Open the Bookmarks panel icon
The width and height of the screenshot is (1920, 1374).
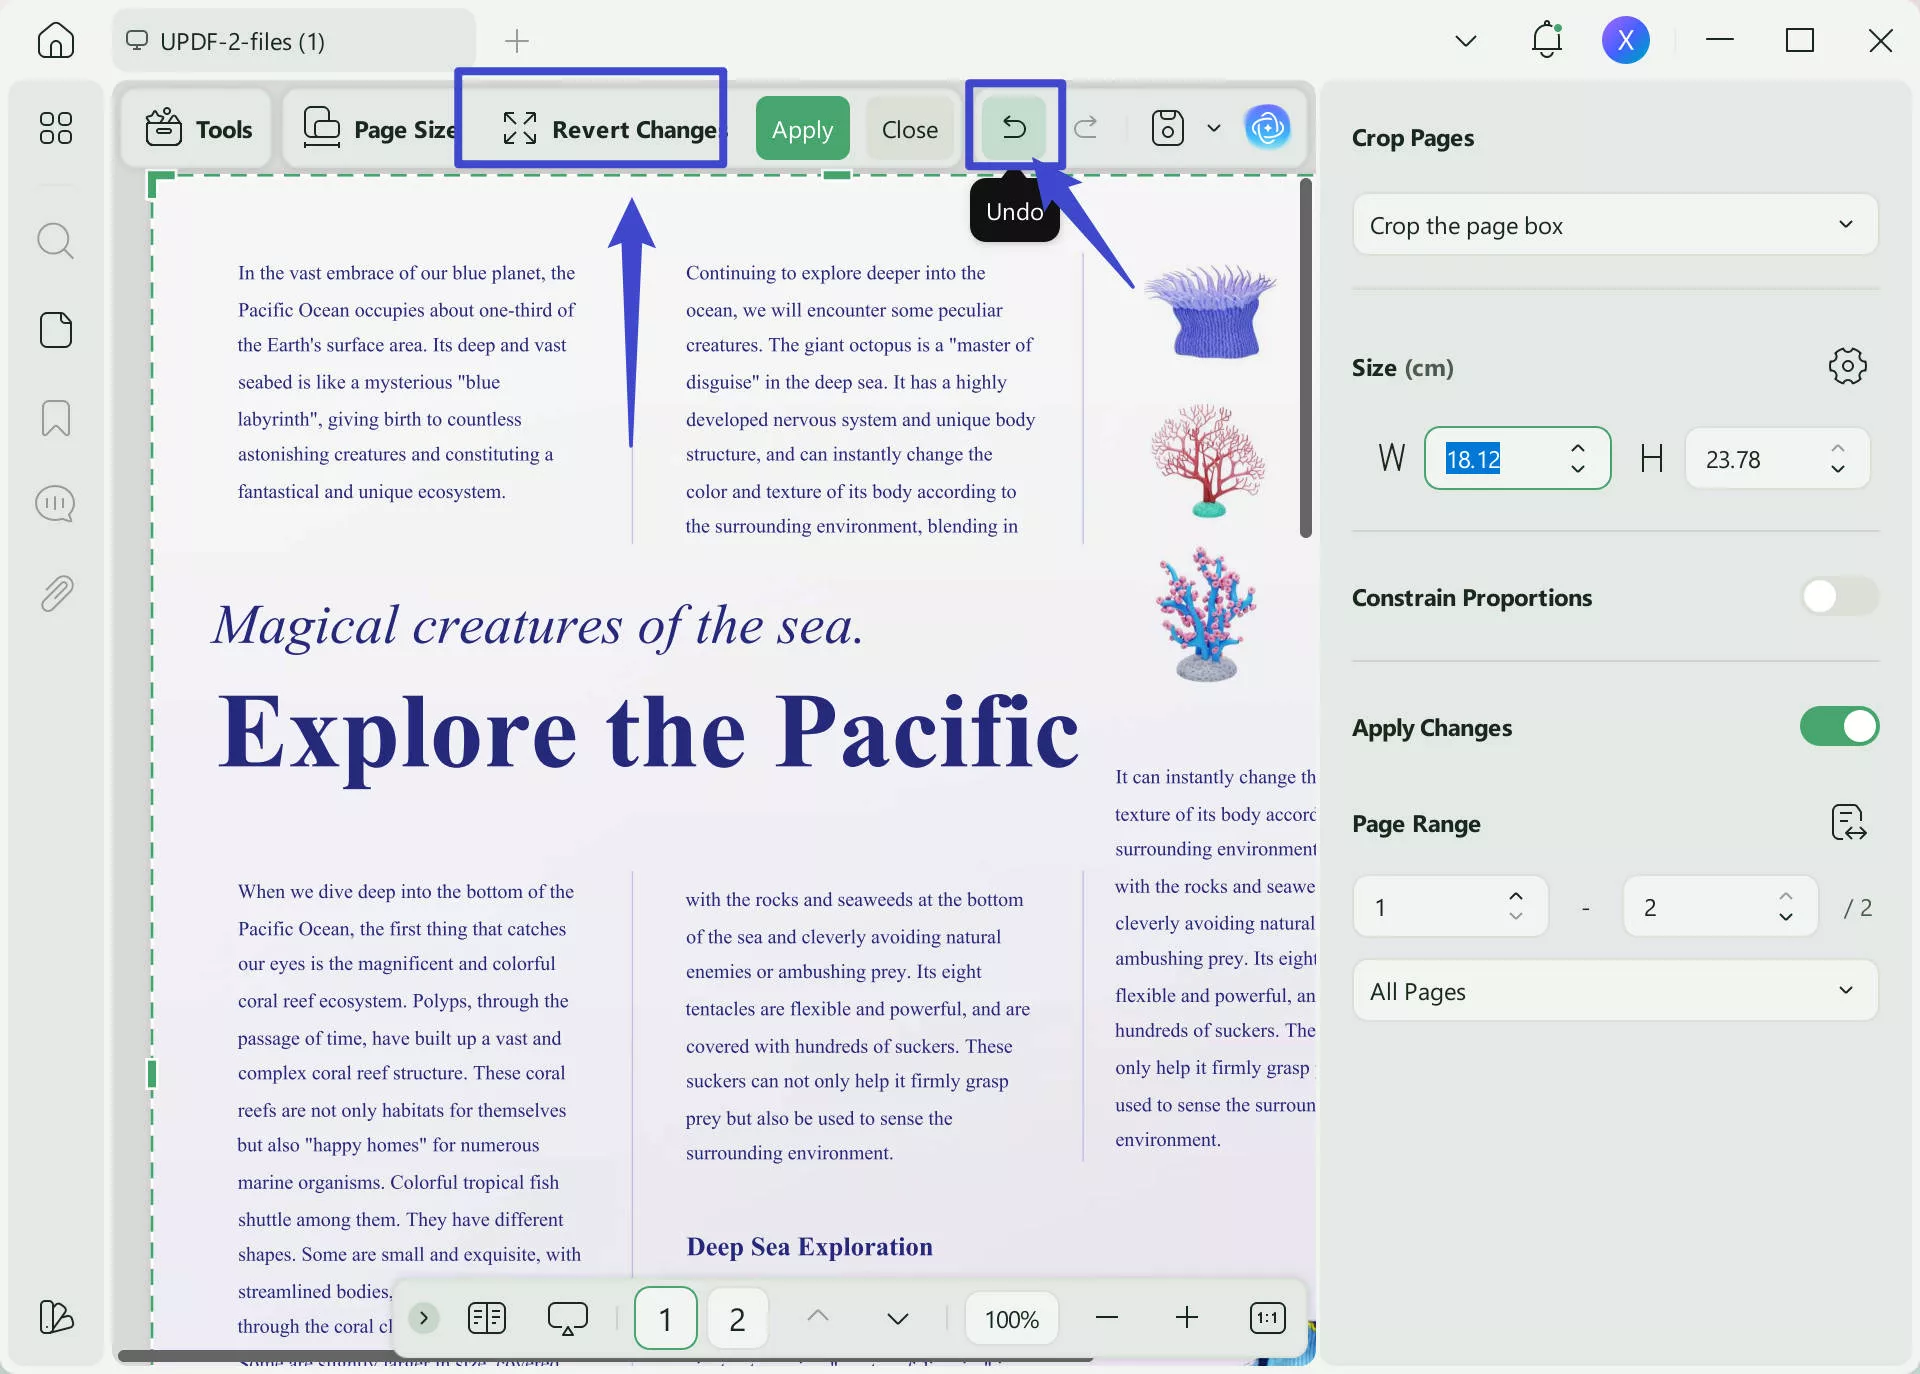point(55,418)
